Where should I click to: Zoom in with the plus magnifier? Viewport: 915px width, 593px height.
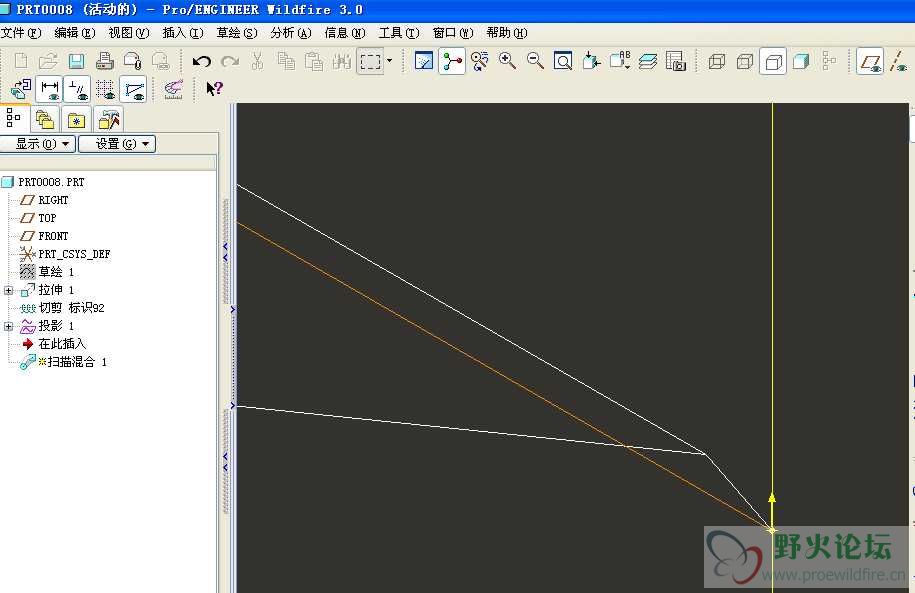507,61
